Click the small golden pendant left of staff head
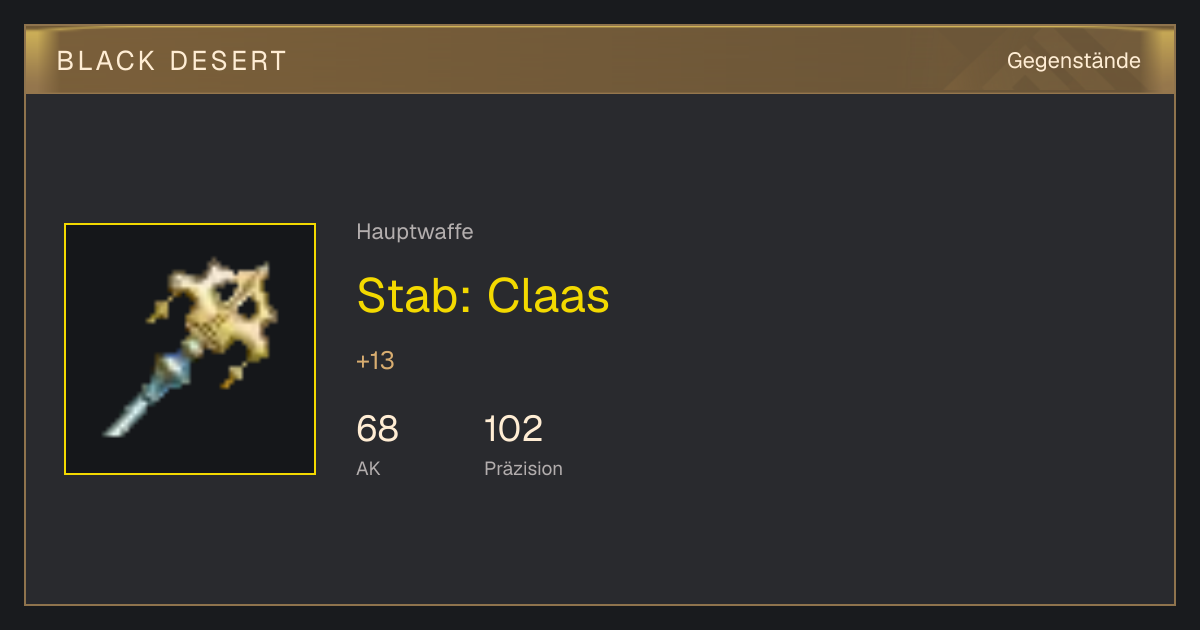The height and width of the screenshot is (630, 1200). (158, 311)
